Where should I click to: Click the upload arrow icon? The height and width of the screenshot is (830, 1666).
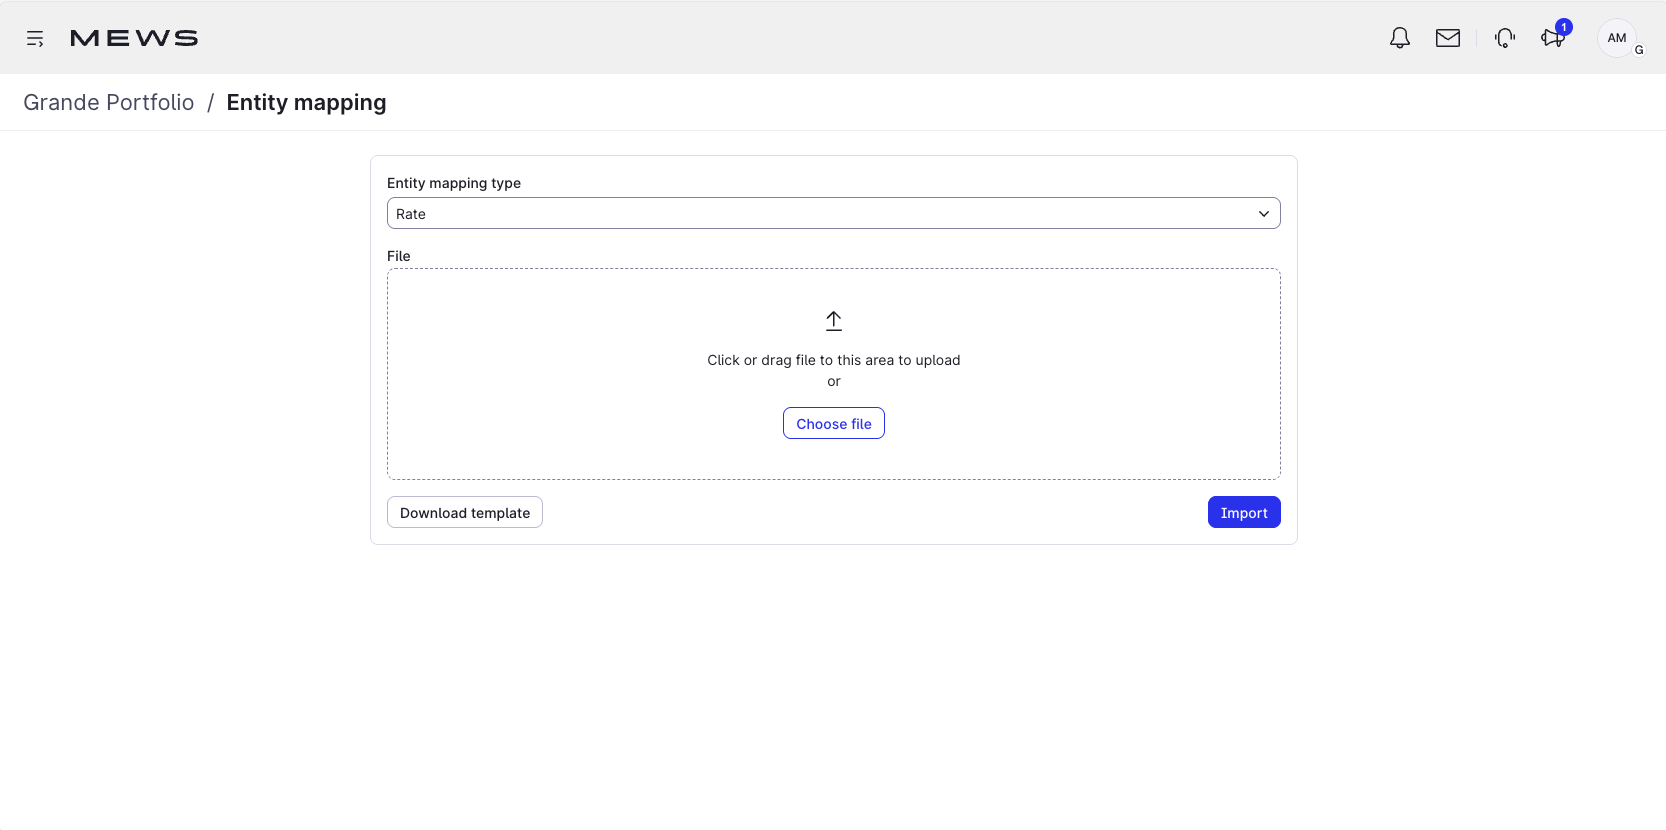tap(833, 321)
